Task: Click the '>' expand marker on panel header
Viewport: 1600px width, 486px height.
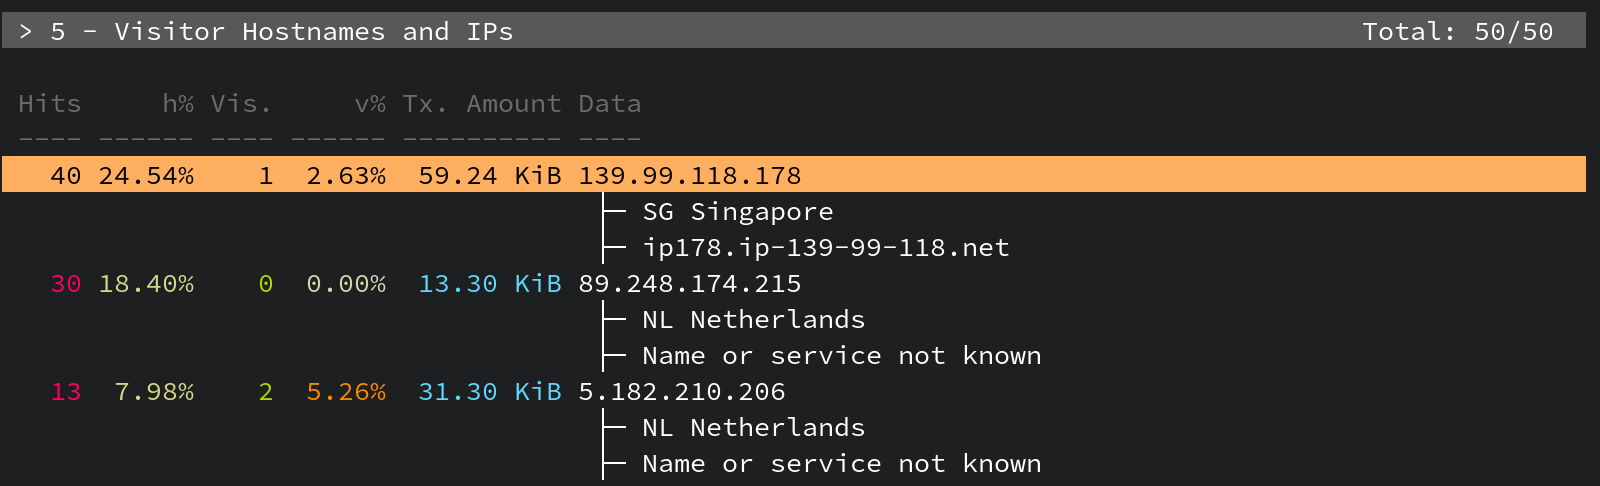Action: click(x=26, y=32)
